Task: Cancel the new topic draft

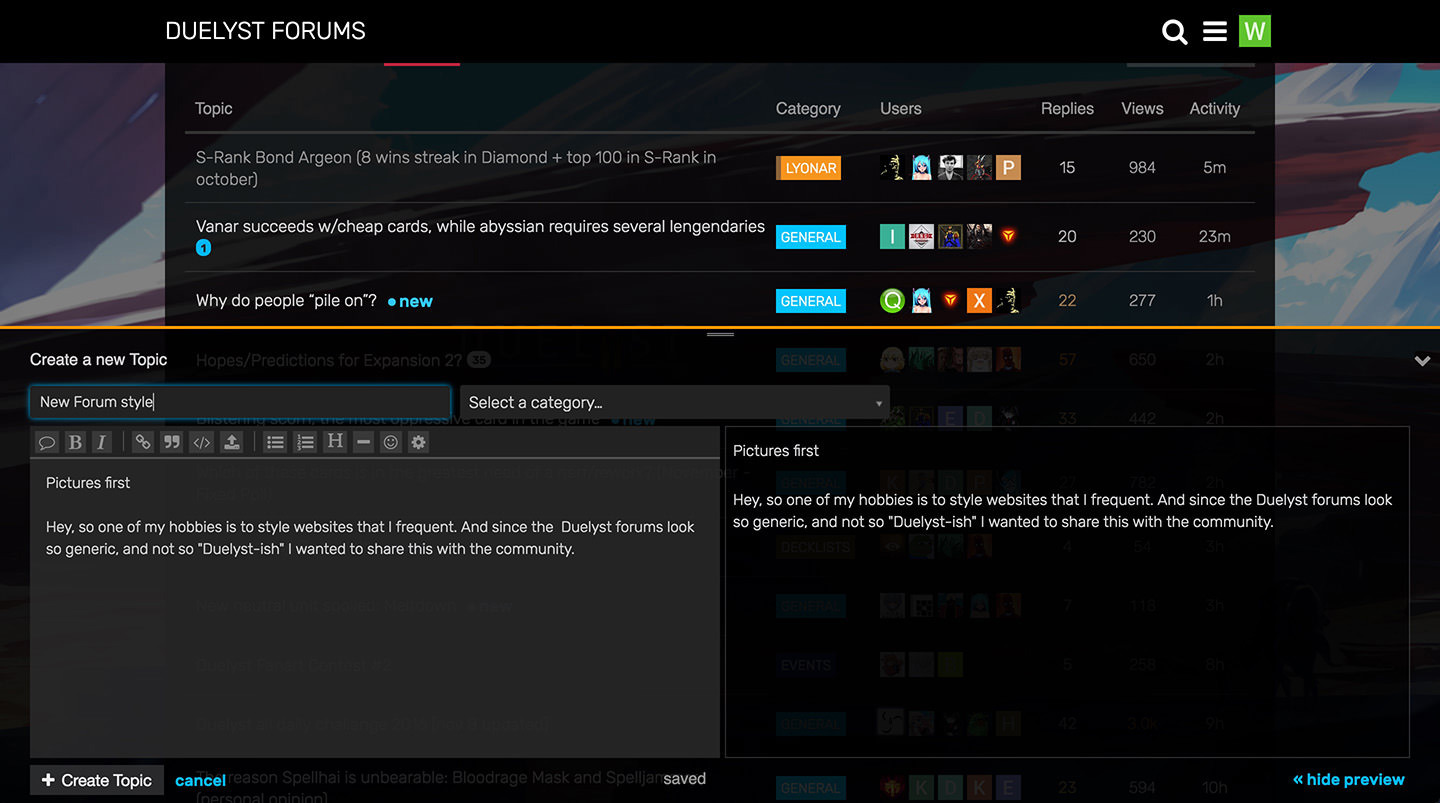Action: pos(200,780)
